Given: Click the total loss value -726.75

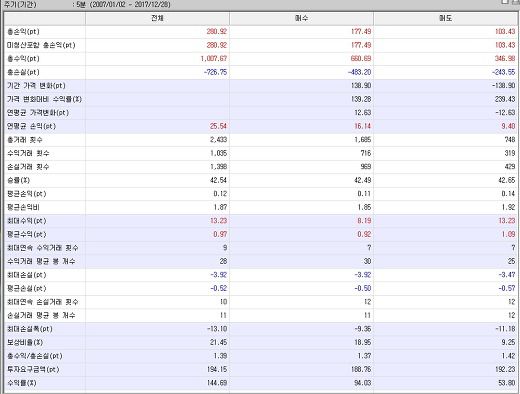Looking at the screenshot, I should tap(215, 72).
